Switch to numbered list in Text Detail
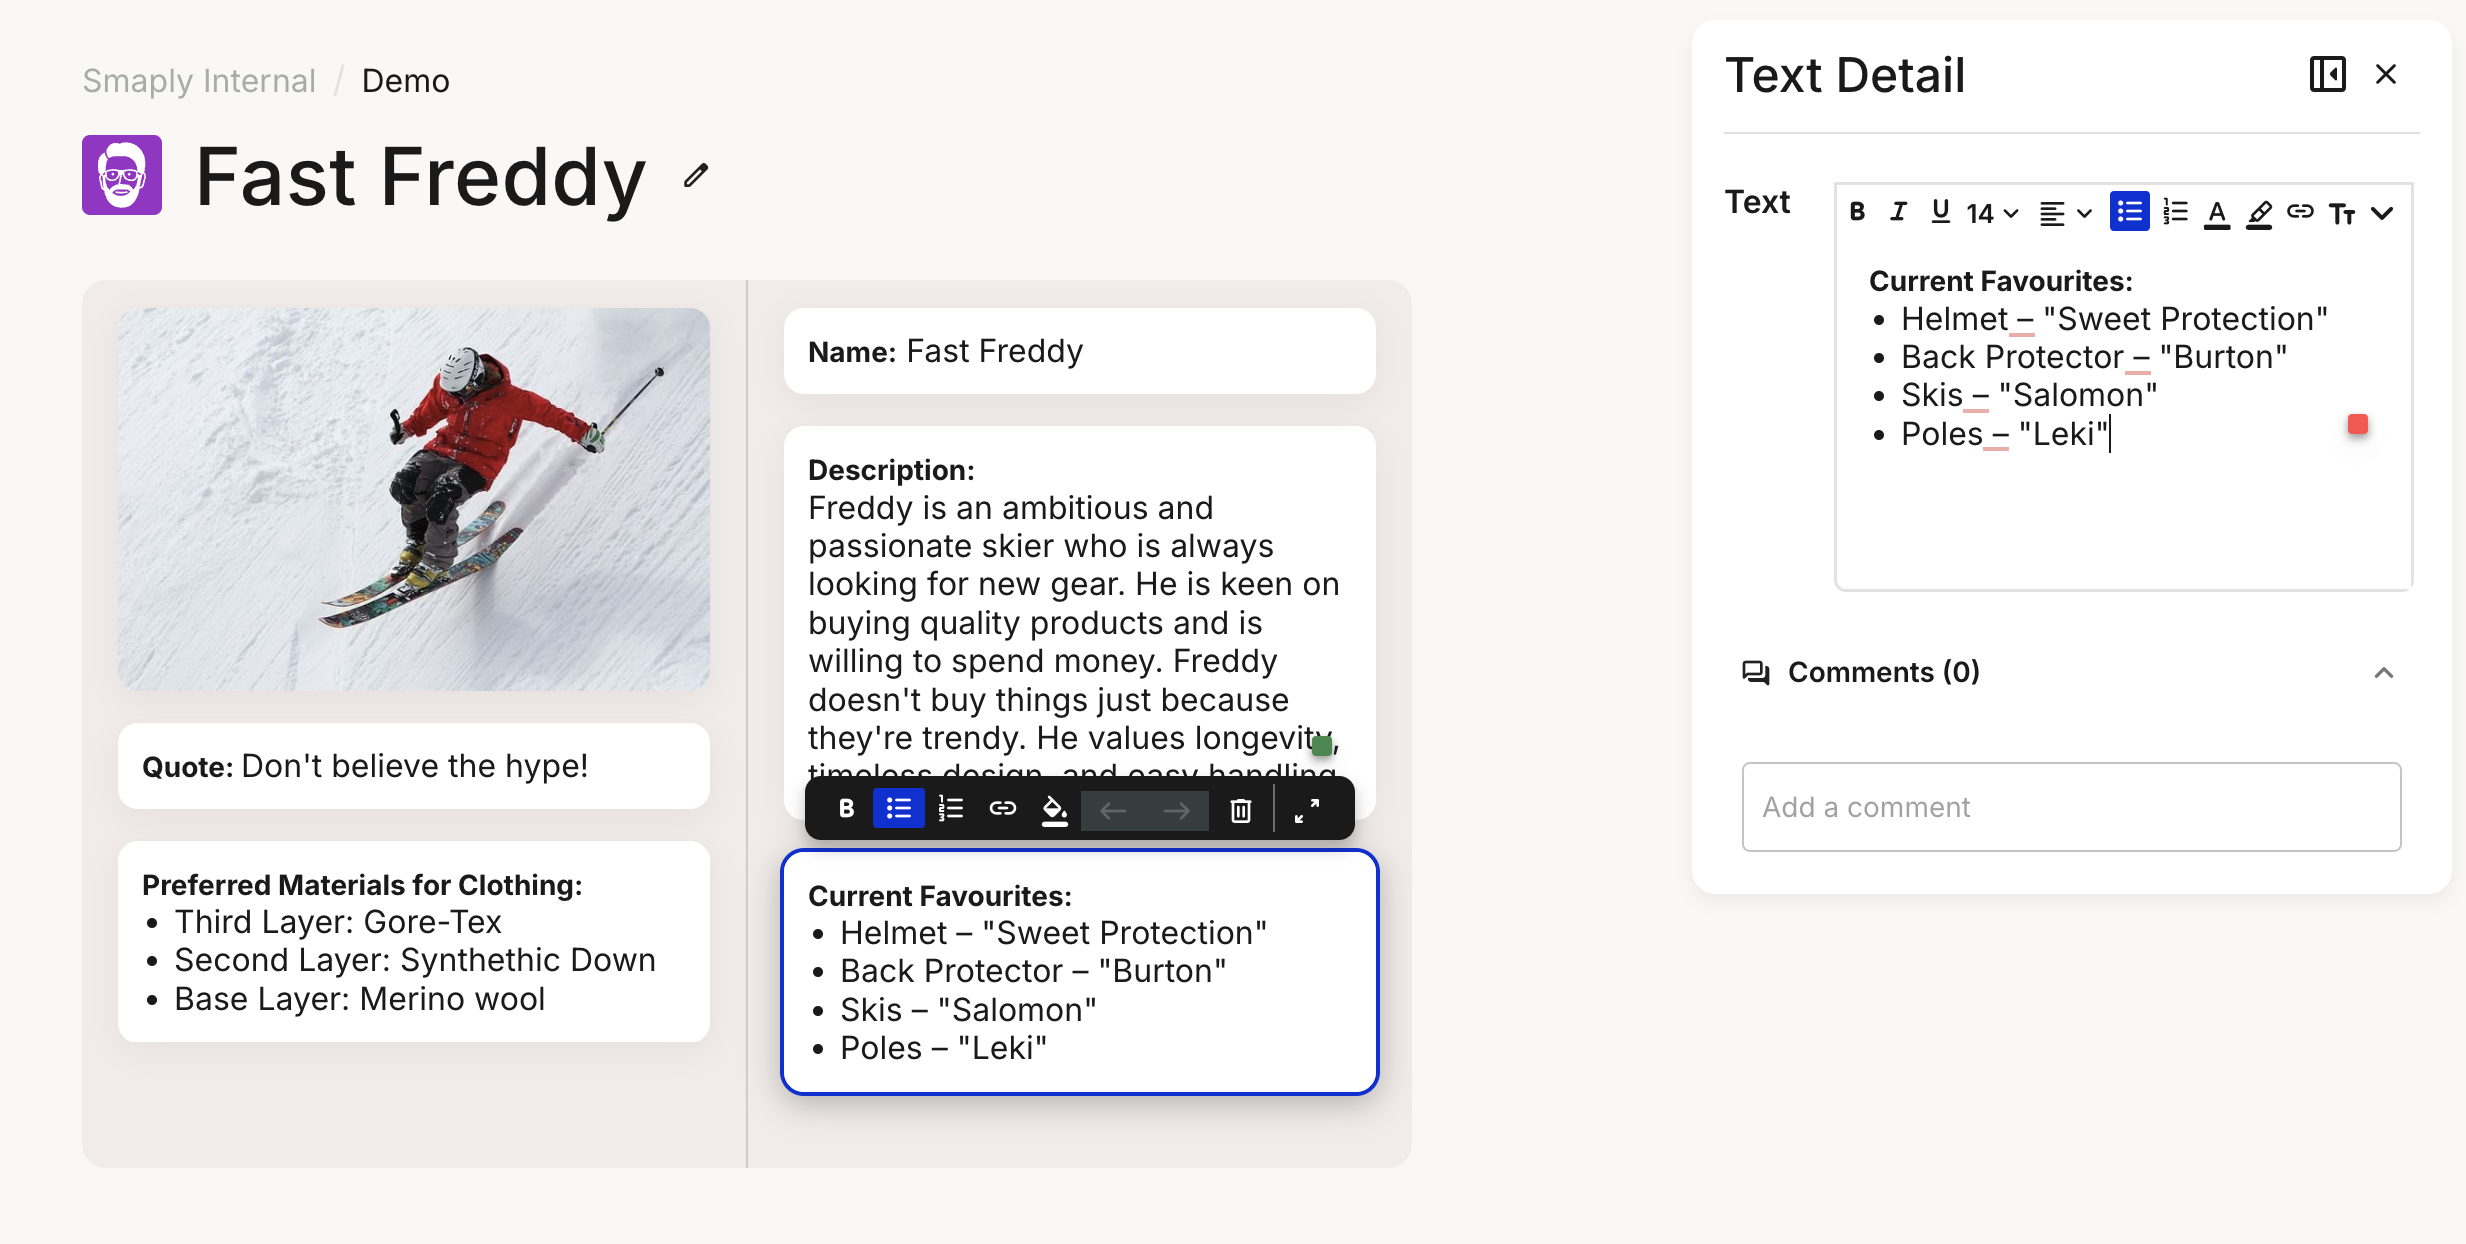The width and height of the screenshot is (2466, 1244). click(x=2174, y=211)
